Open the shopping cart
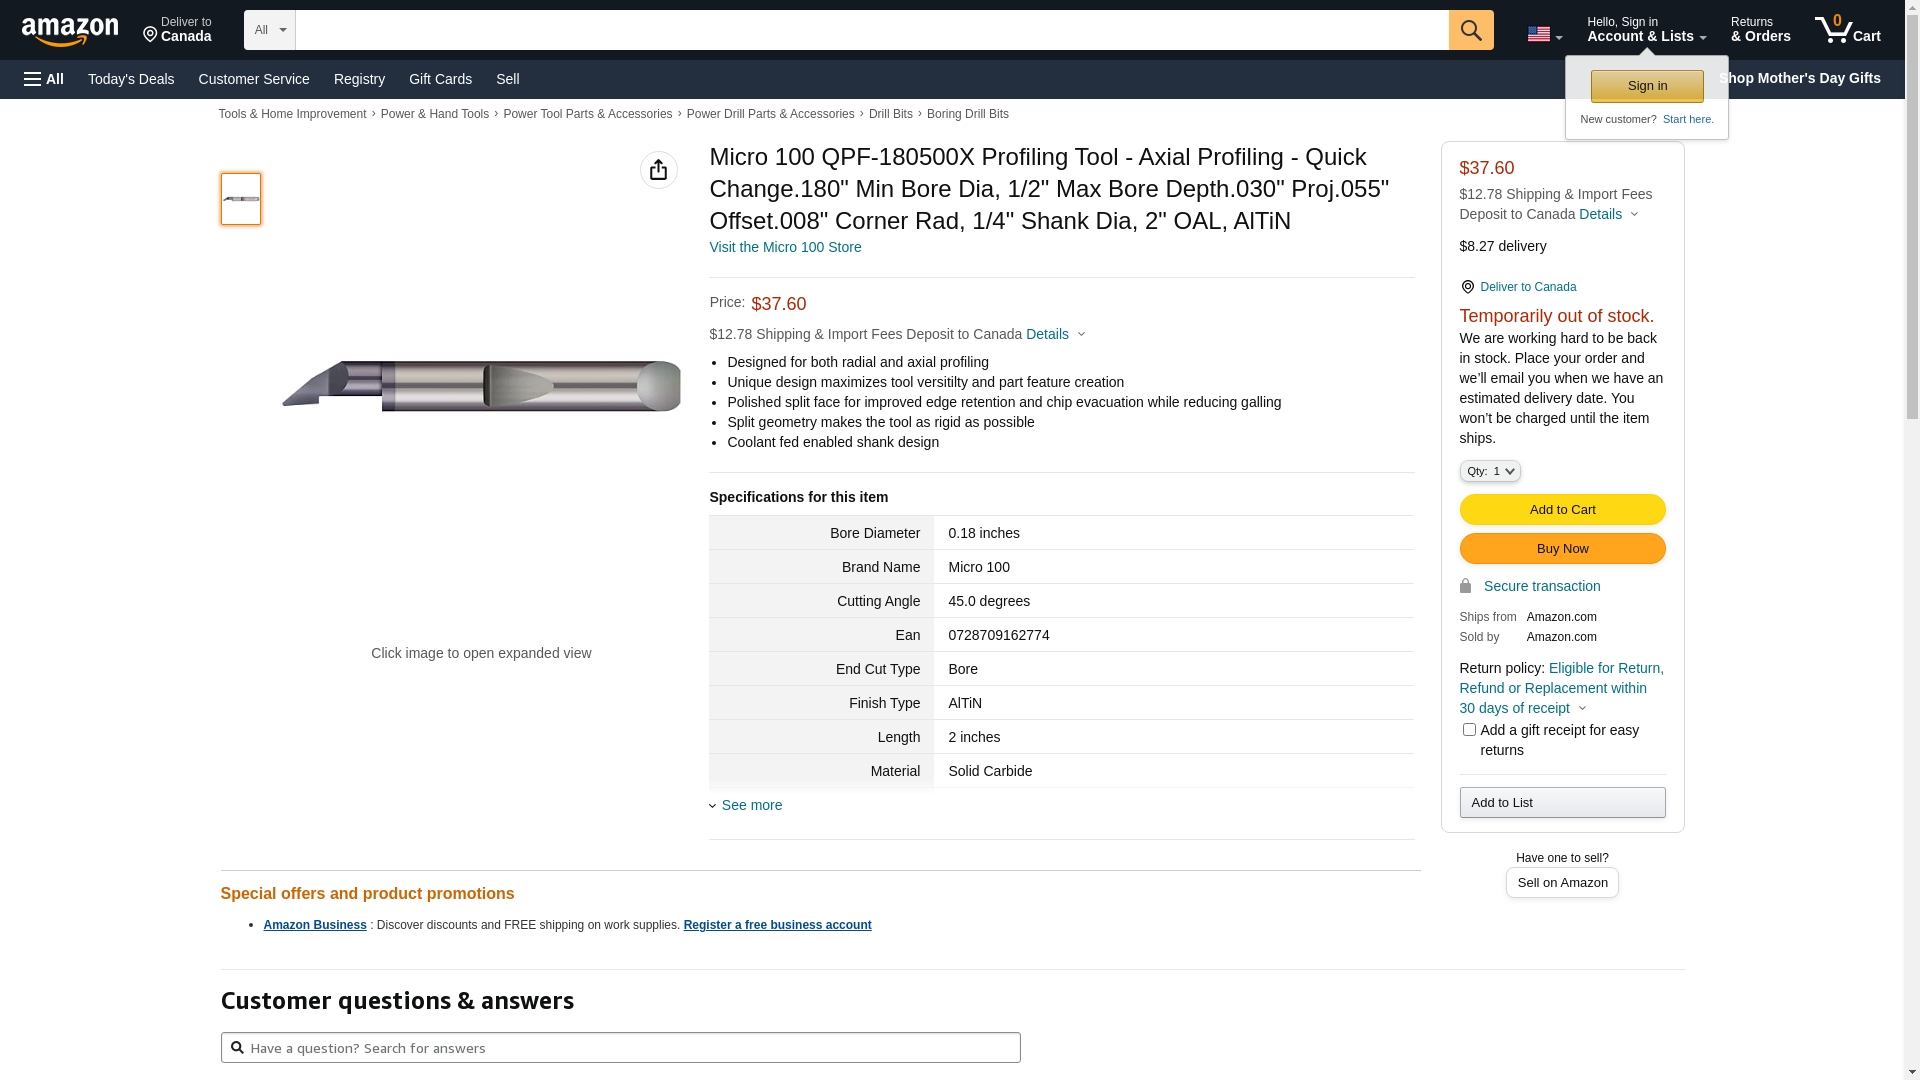1920x1080 pixels. pos(1847,30)
